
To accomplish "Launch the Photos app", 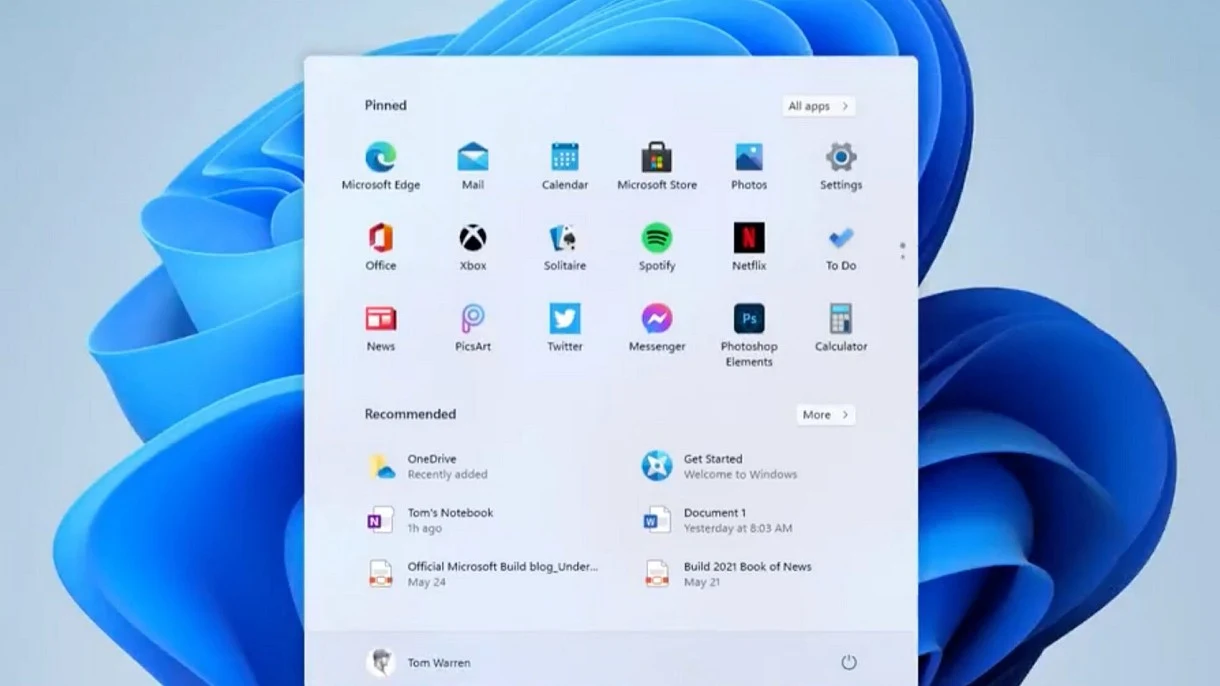I will point(748,158).
